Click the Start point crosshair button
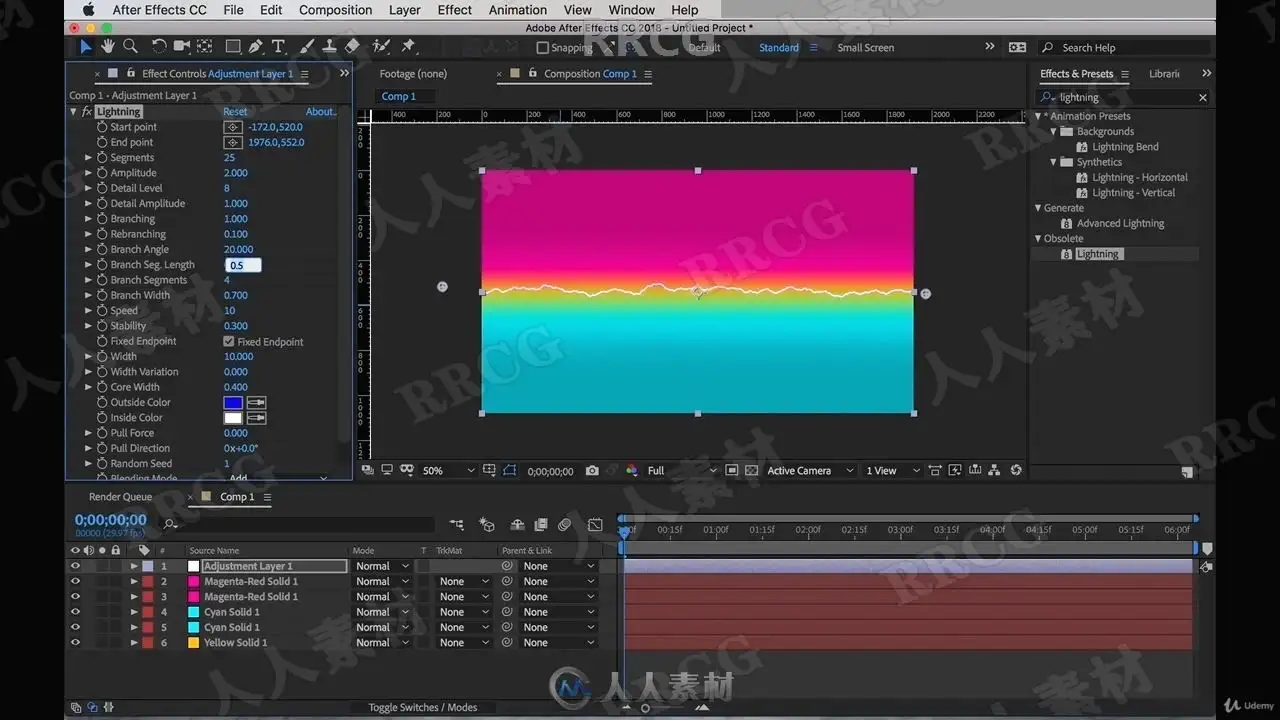Screen dimensions: 1280x720 click(232, 127)
